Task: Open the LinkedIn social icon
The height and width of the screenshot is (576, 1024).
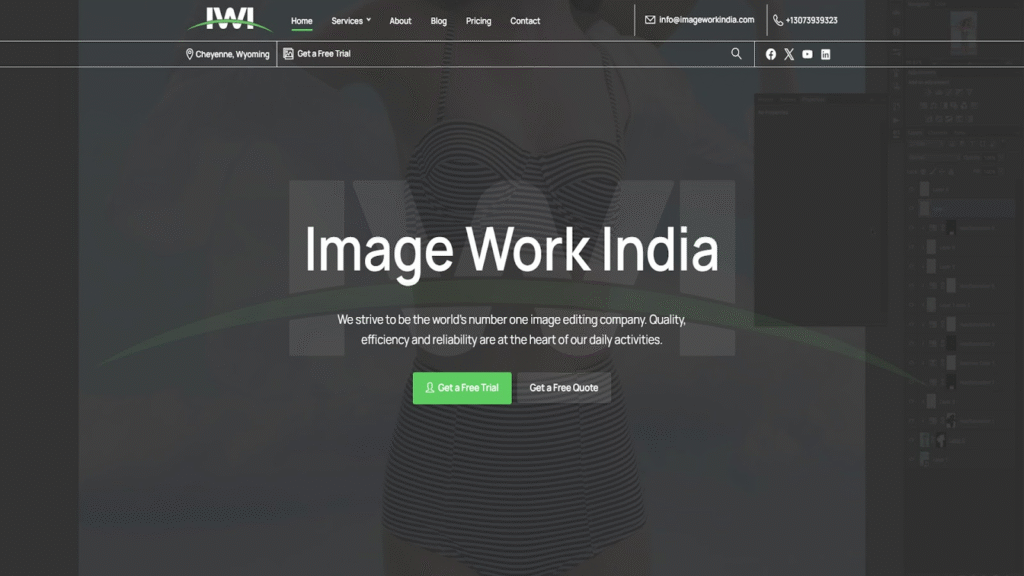Action: [x=825, y=54]
